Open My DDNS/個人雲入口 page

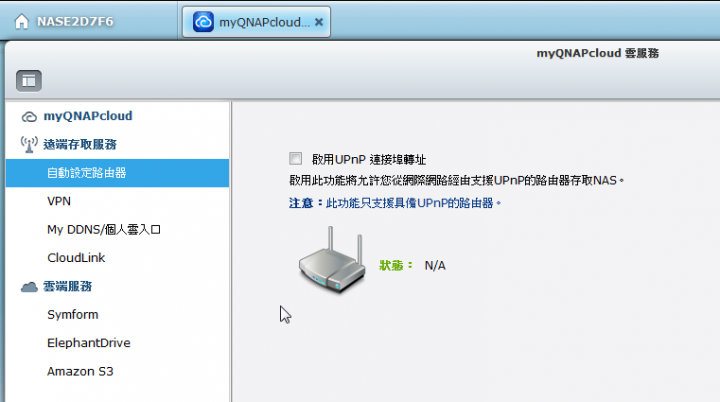[x=104, y=229]
